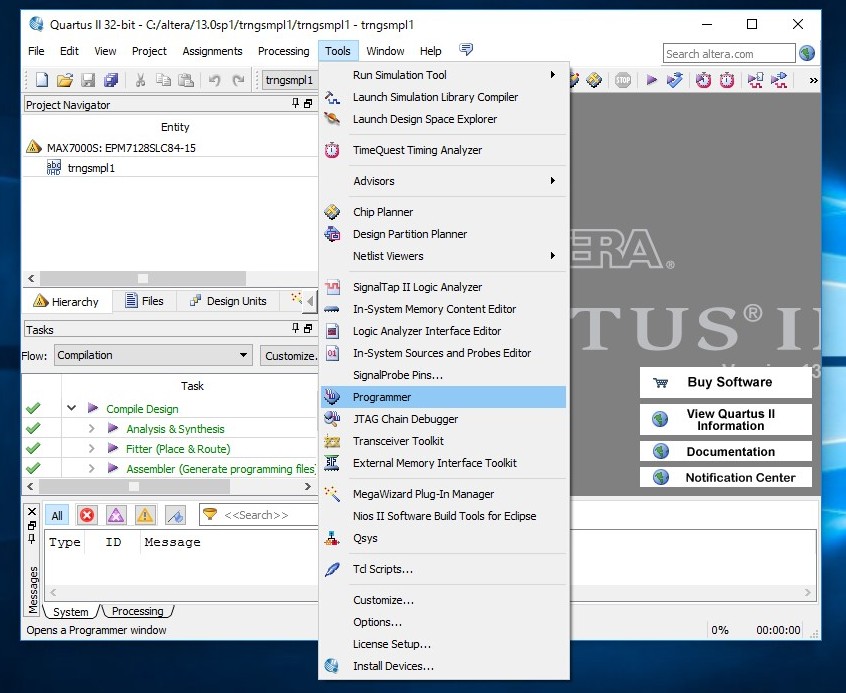This screenshot has width=846, height=693.
Task: Float the Messages panel
Action: pos(32,525)
